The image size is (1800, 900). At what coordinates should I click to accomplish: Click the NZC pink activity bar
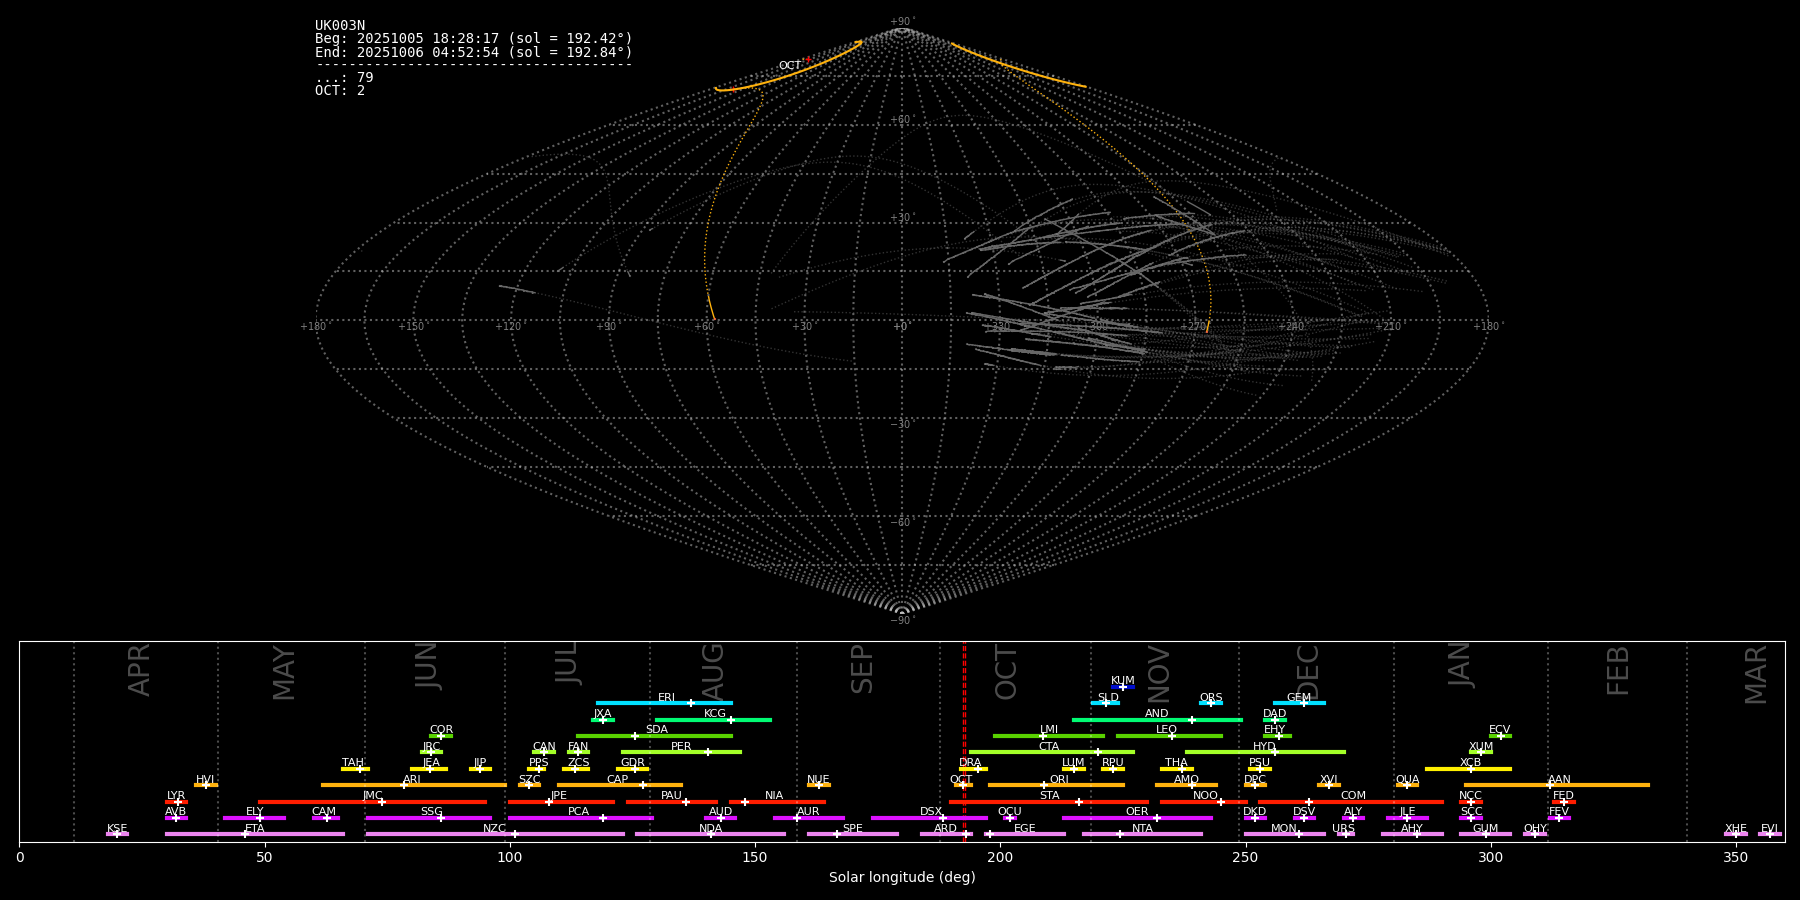495,834
